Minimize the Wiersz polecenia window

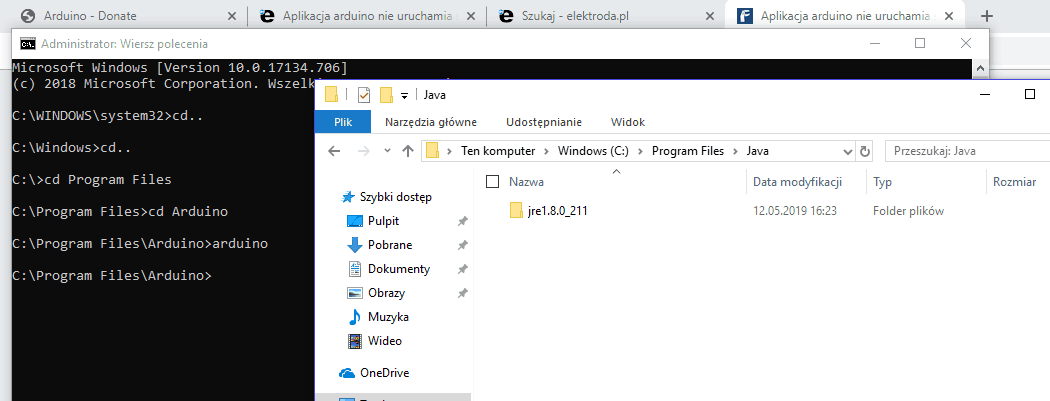(875, 44)
